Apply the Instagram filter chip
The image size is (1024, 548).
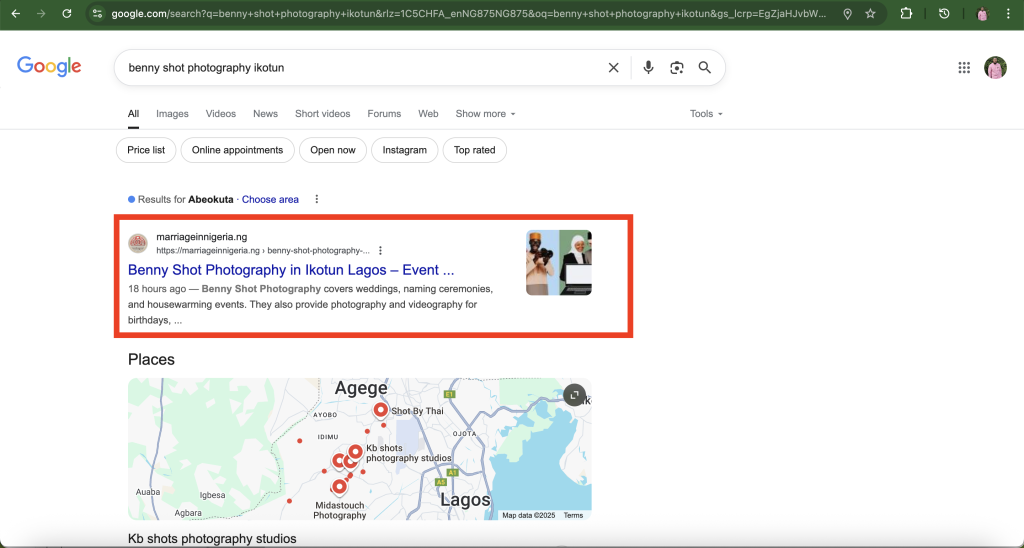point(404,150)
